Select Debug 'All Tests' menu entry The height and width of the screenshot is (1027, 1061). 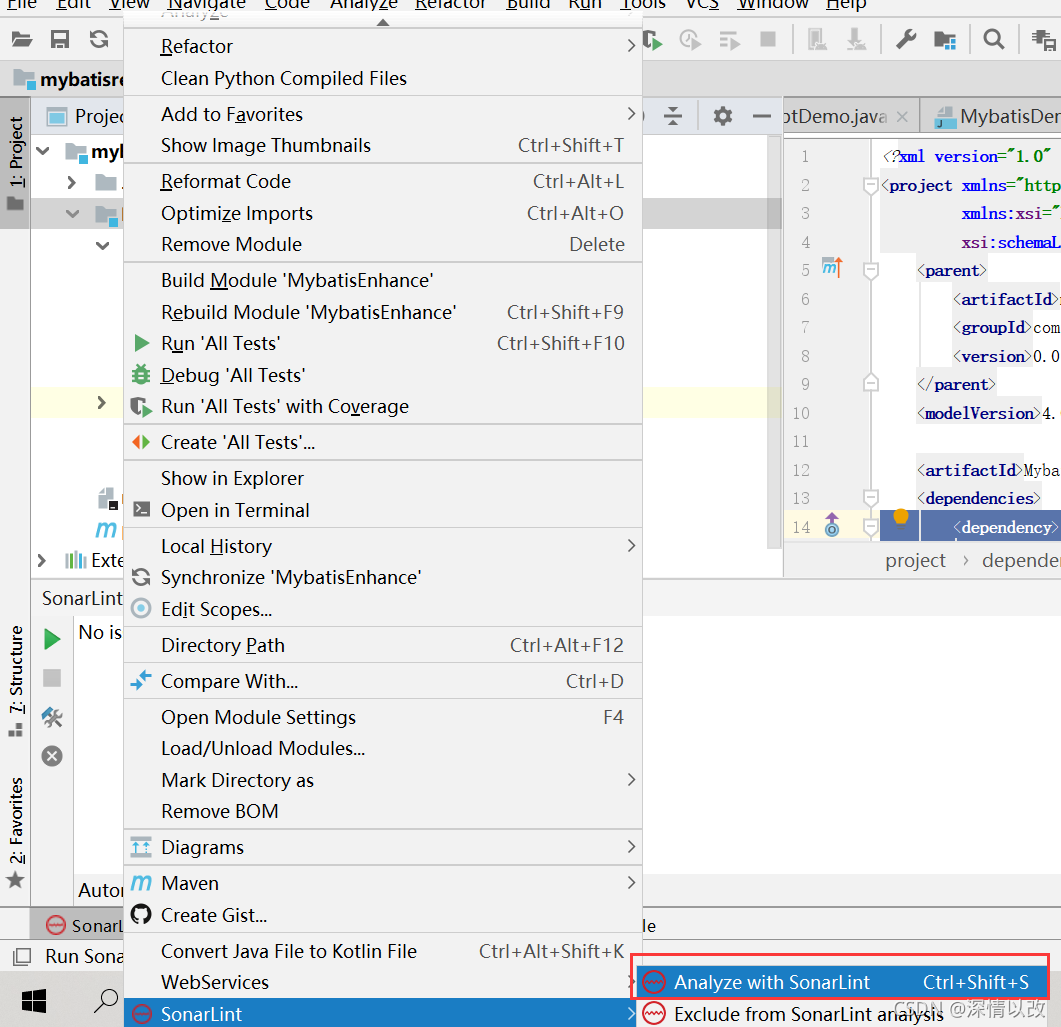[x=383, y=375]
